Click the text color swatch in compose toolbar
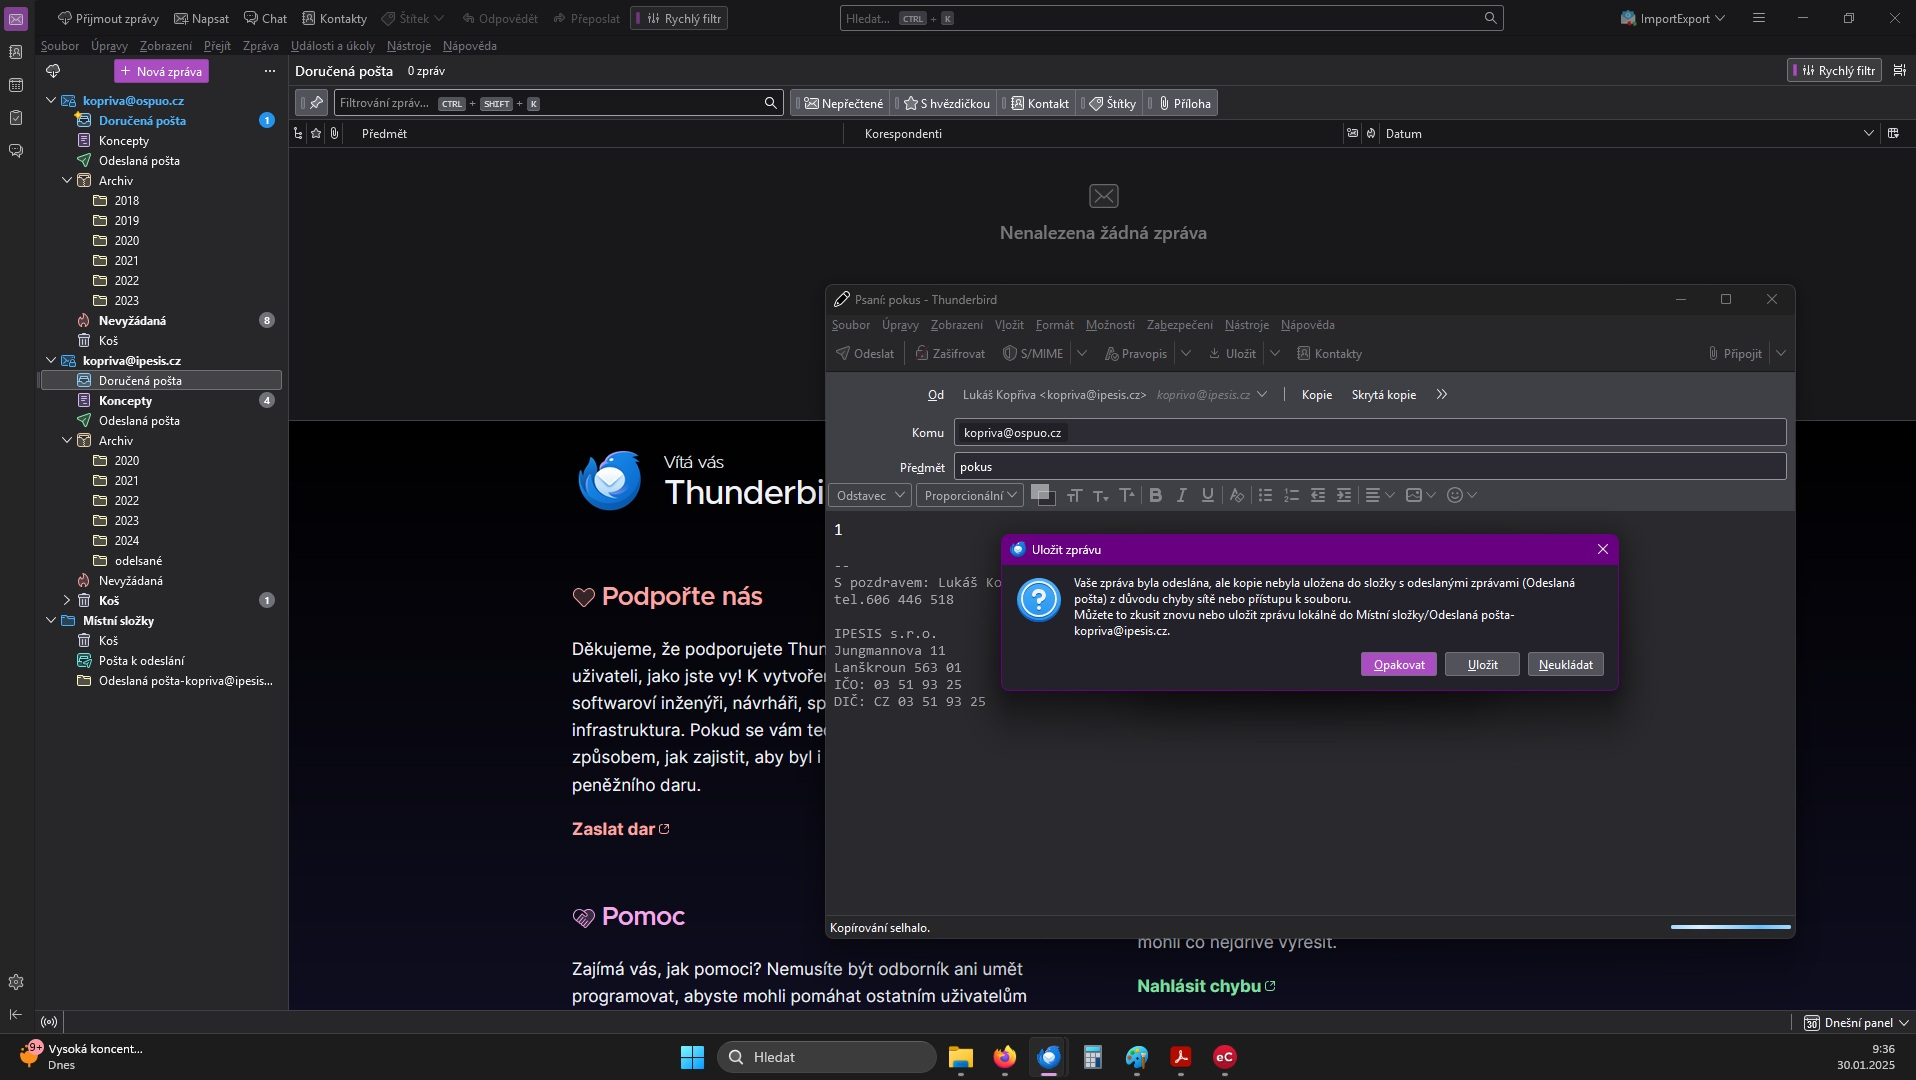This screenshot has height=1080, width=1916. click(x=1039, y=492)
